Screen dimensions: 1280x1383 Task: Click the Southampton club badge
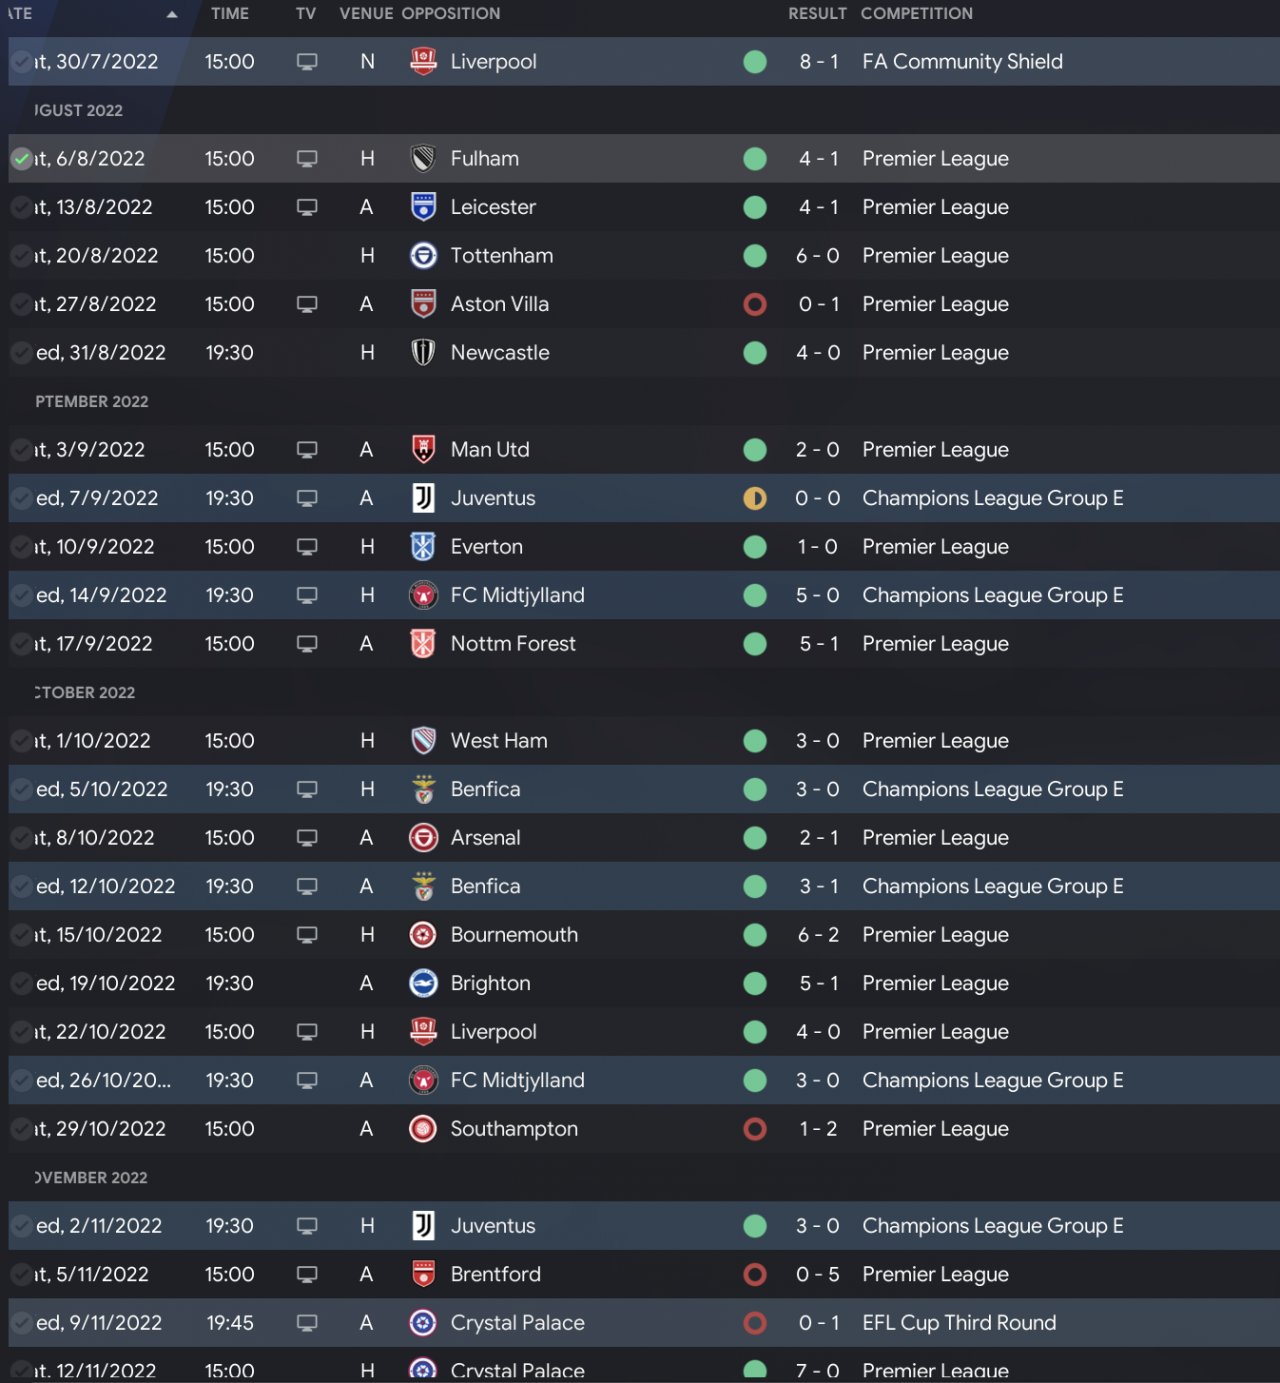423,1129
